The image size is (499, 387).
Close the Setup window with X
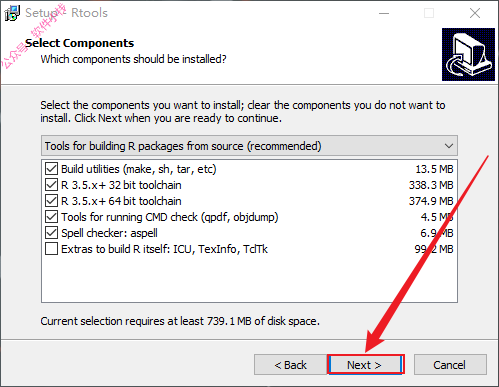[x=475, y=13]
